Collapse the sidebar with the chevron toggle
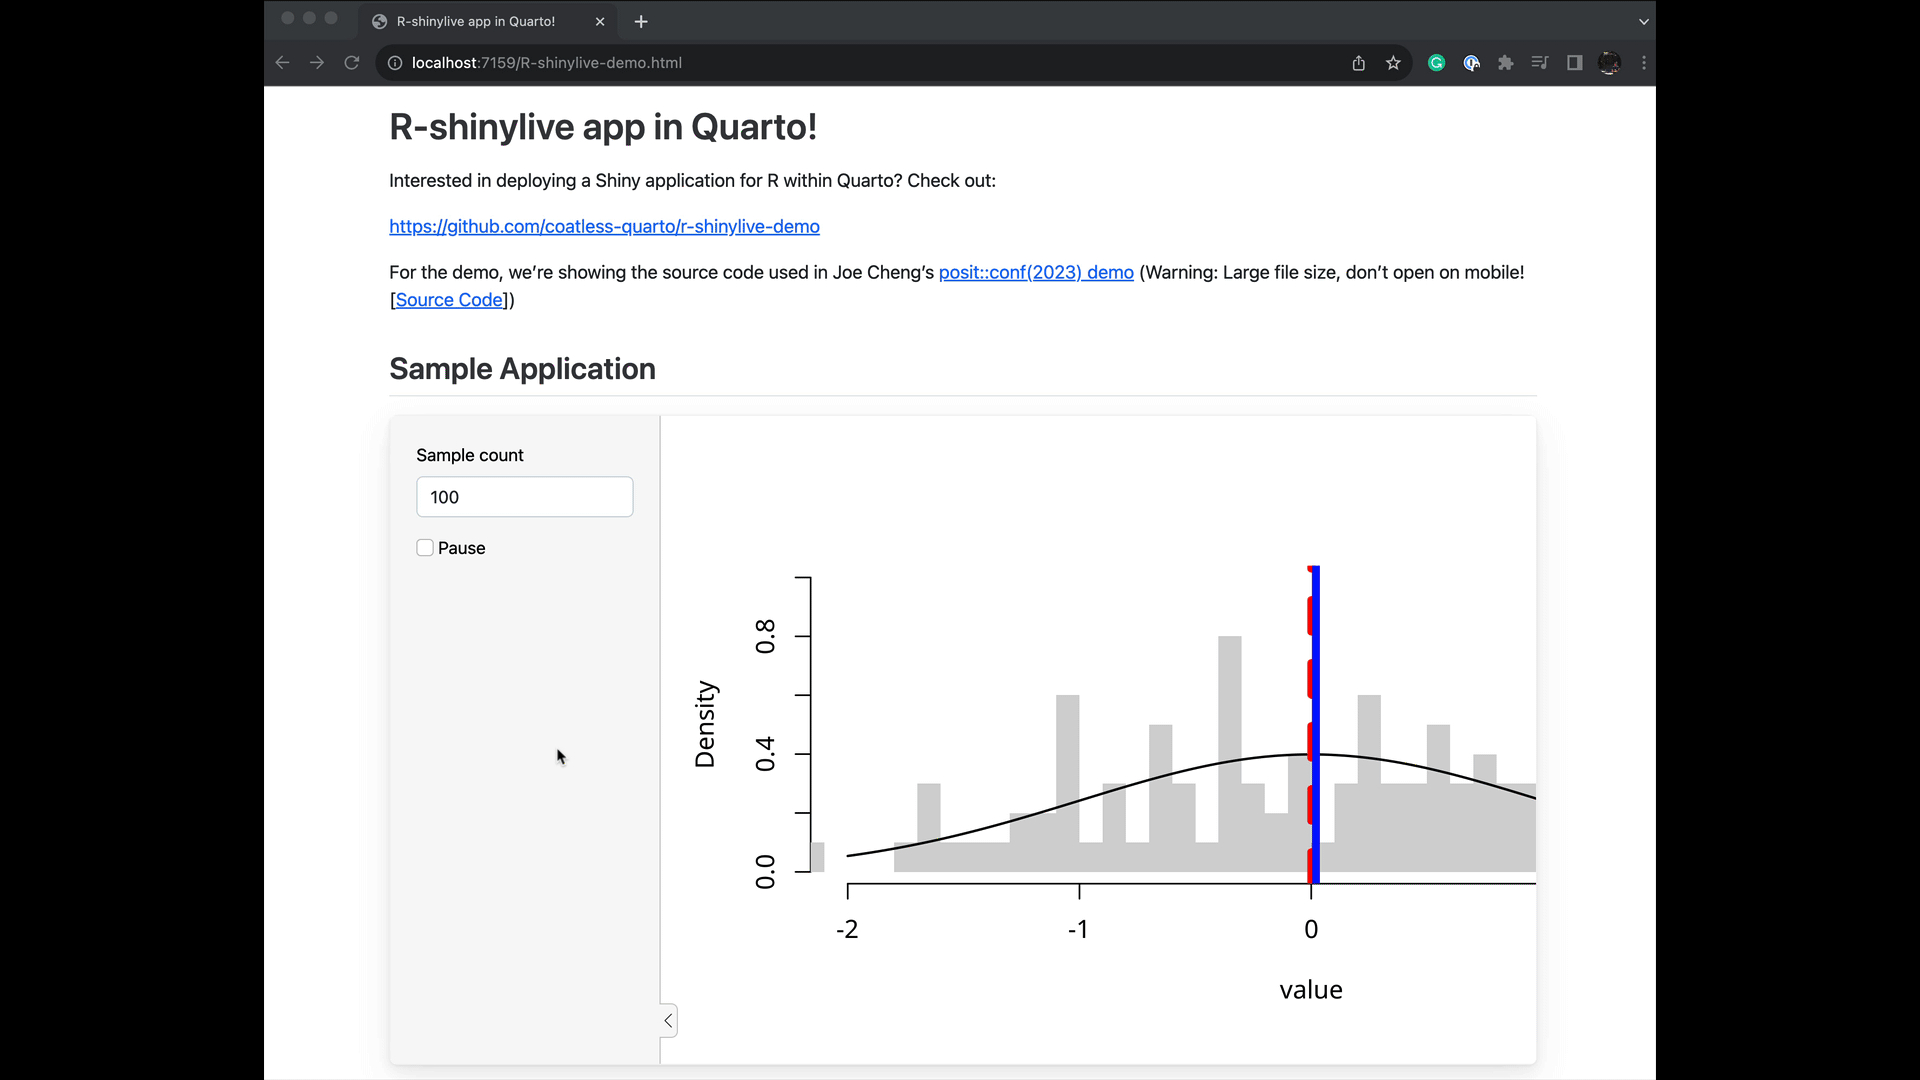This screenshot has height=1080, width=1920. (x=668, y=1021)
